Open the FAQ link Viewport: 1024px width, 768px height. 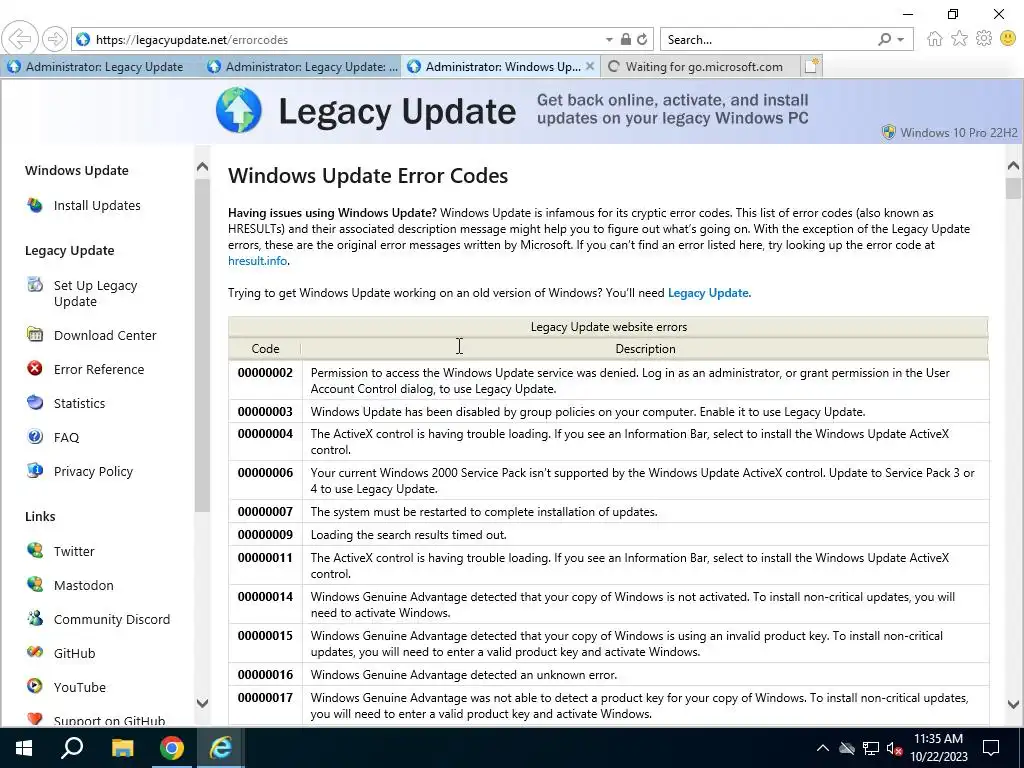point(66,437)
